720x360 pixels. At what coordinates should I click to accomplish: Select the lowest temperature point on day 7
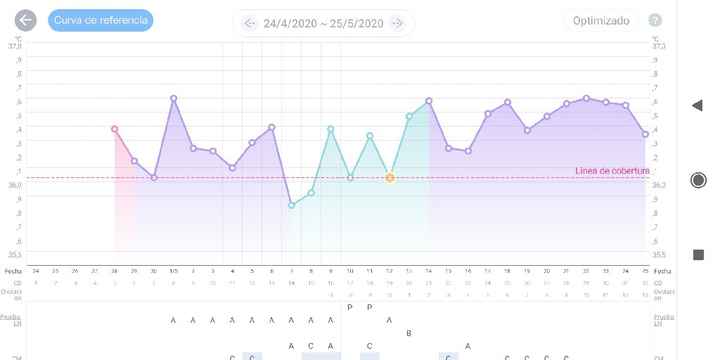pyautogui.click(x=291, y=205)
